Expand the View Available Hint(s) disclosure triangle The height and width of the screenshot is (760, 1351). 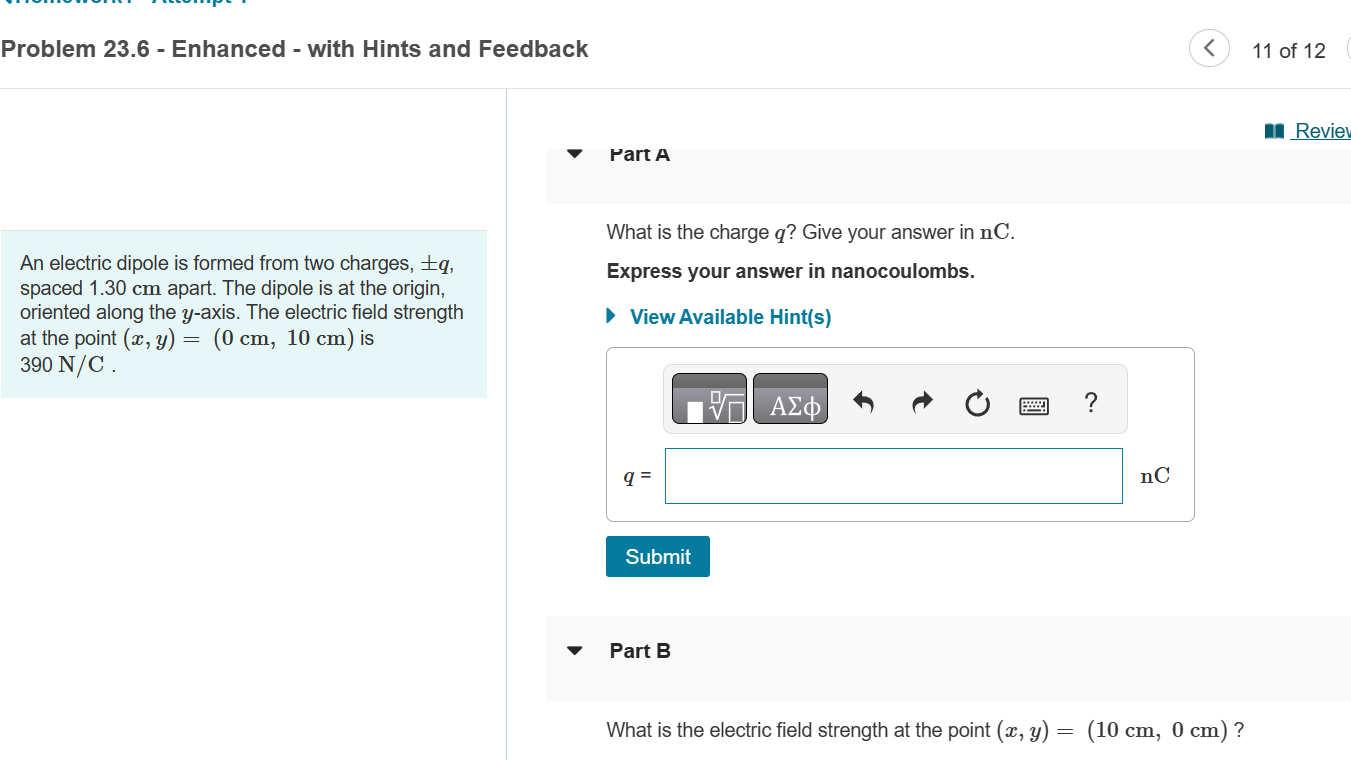[x=611, y=316]
